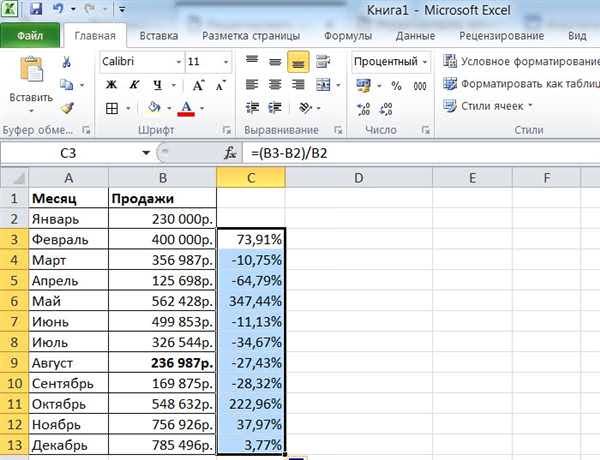600x460 pixels.
Task: Apply comma style 000 button
Action: (420, 86)
